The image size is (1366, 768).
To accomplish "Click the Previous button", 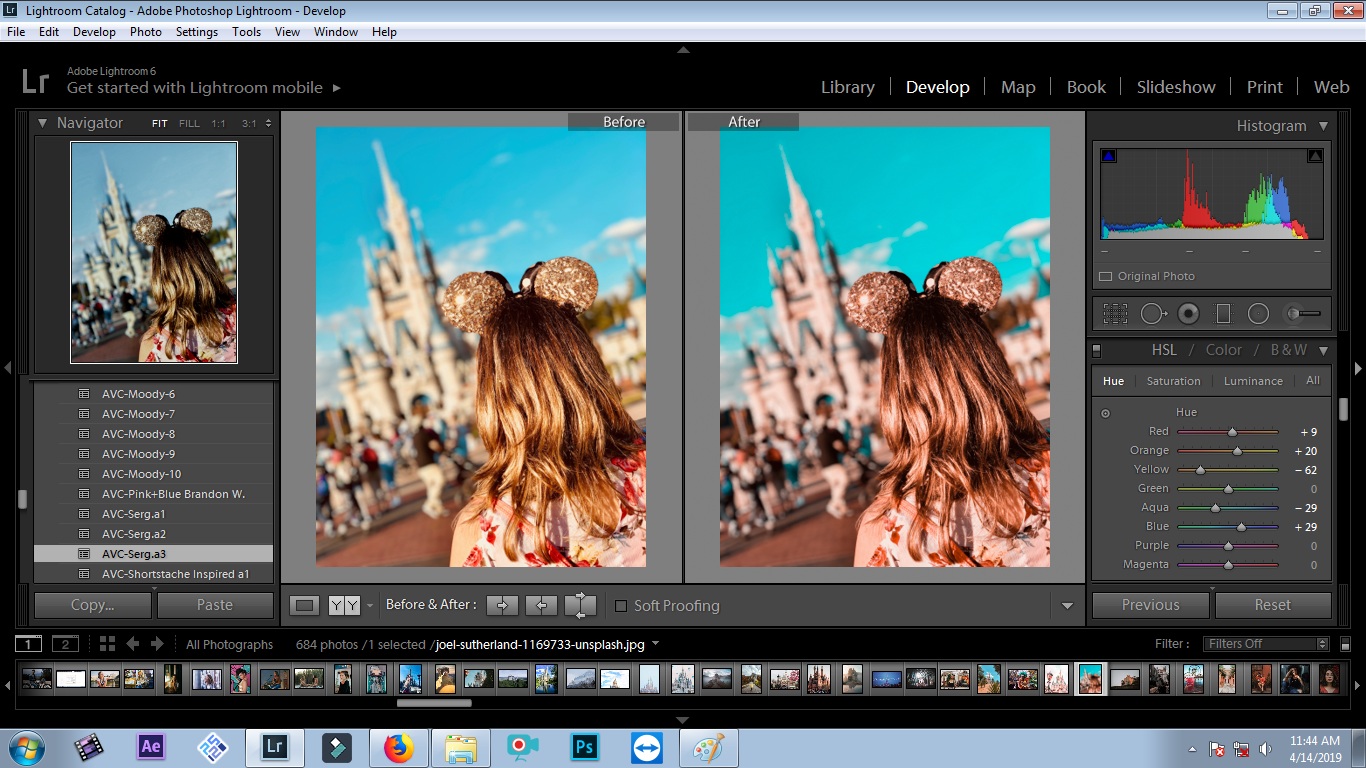I will click(1151, 605).
